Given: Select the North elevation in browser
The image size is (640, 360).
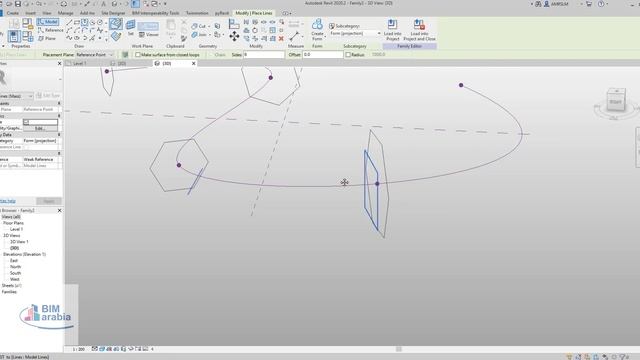Looking at the screenshot, I should [16, 267].
